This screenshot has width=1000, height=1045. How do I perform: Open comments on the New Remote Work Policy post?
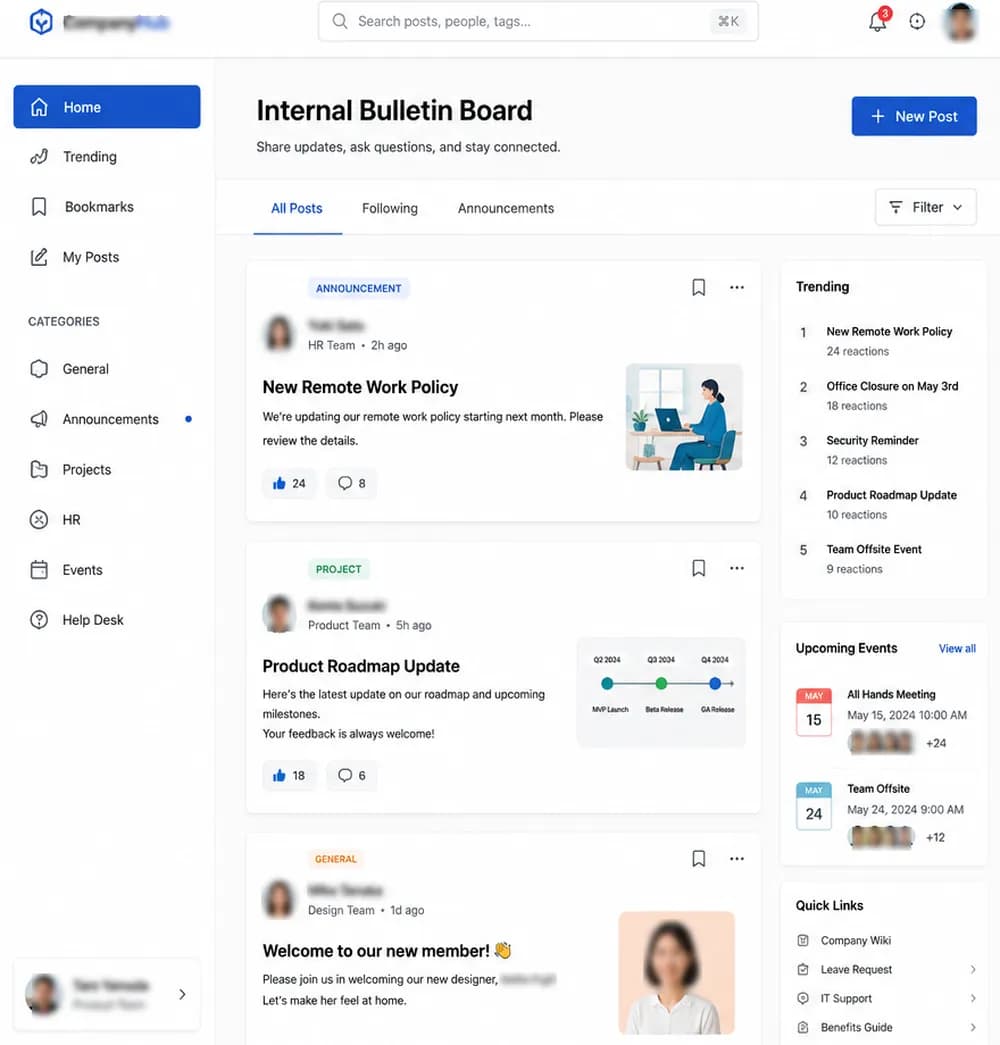[351, 483]
